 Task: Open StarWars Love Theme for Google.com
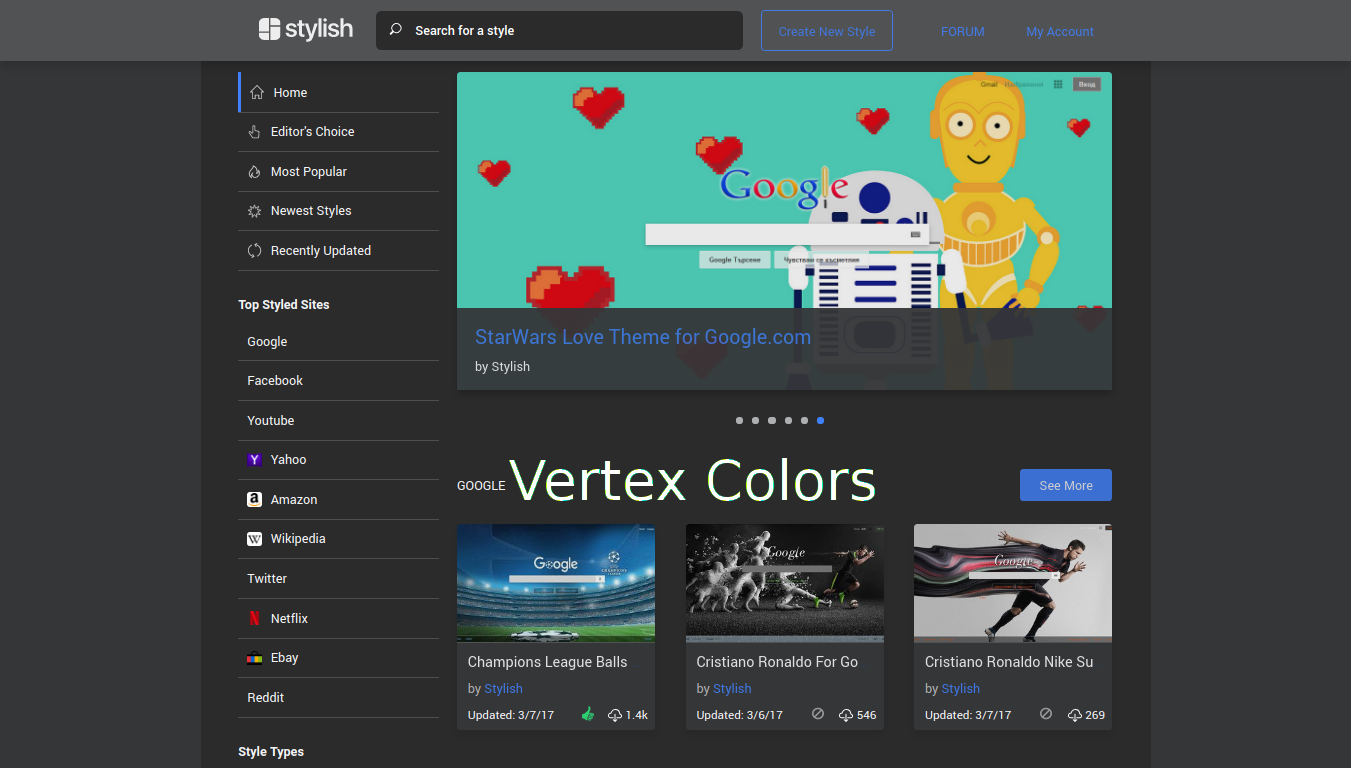(x=643, y=337)
